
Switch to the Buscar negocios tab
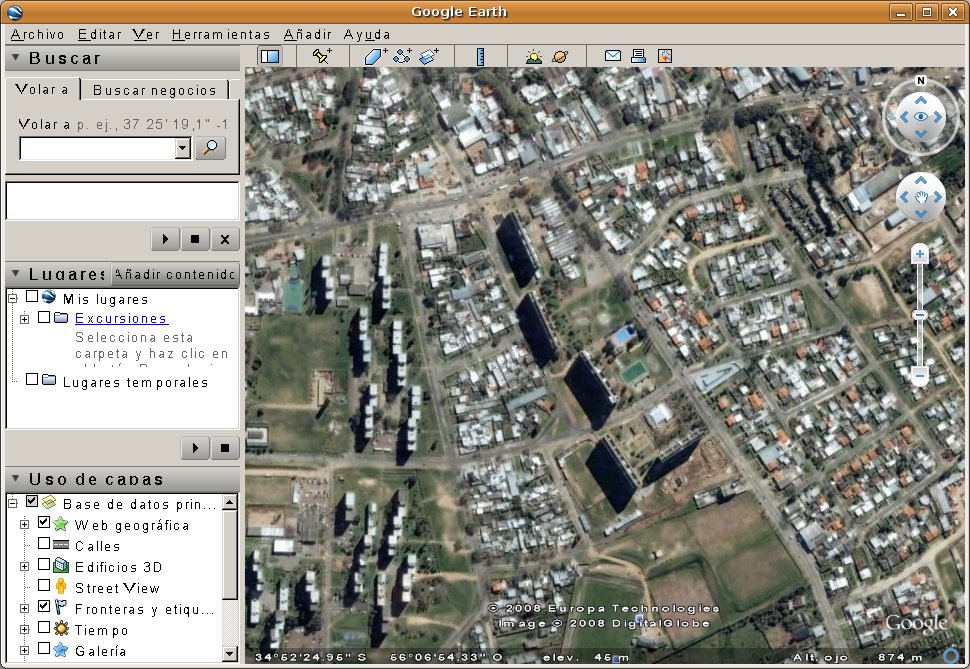155,90
